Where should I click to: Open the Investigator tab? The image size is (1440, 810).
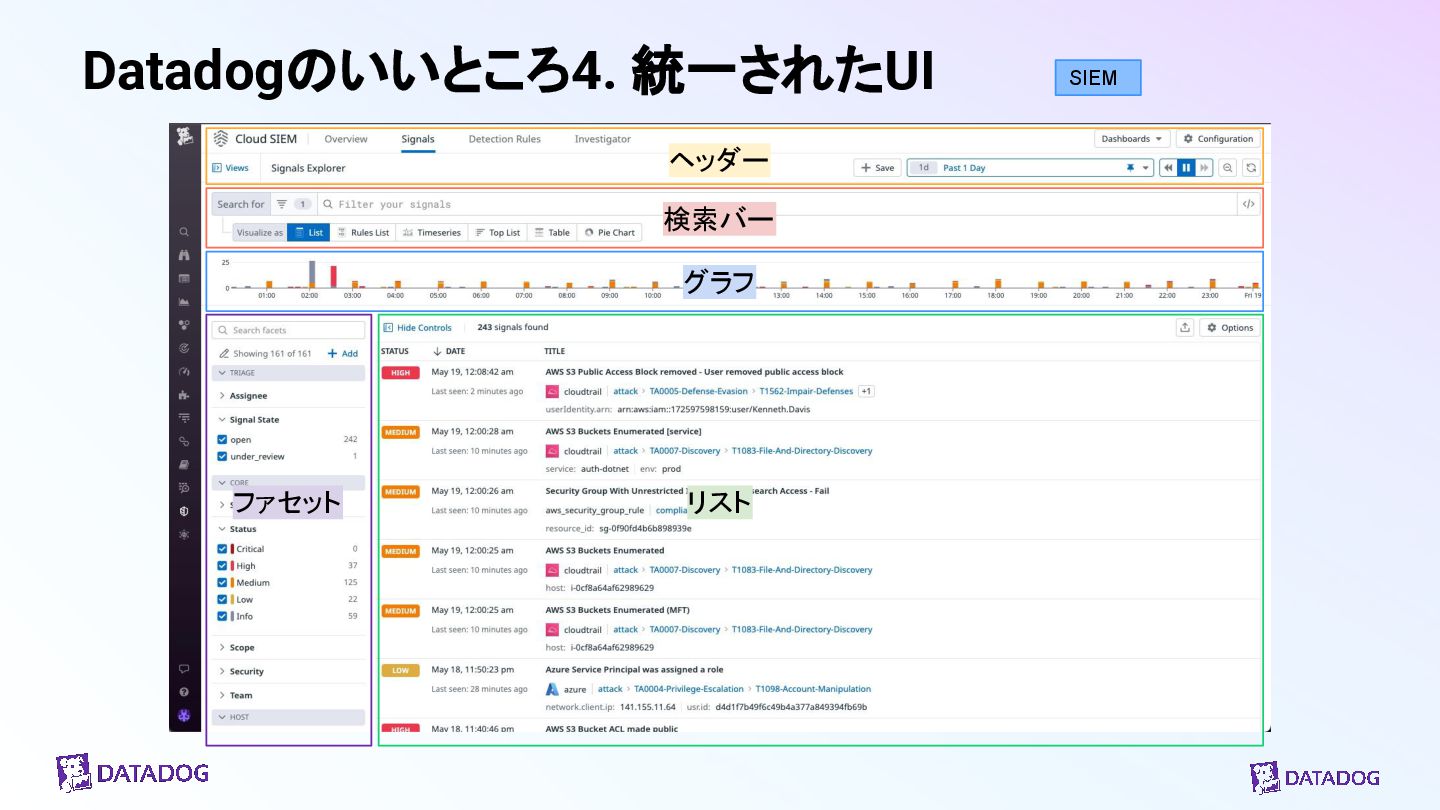[603, 139]
